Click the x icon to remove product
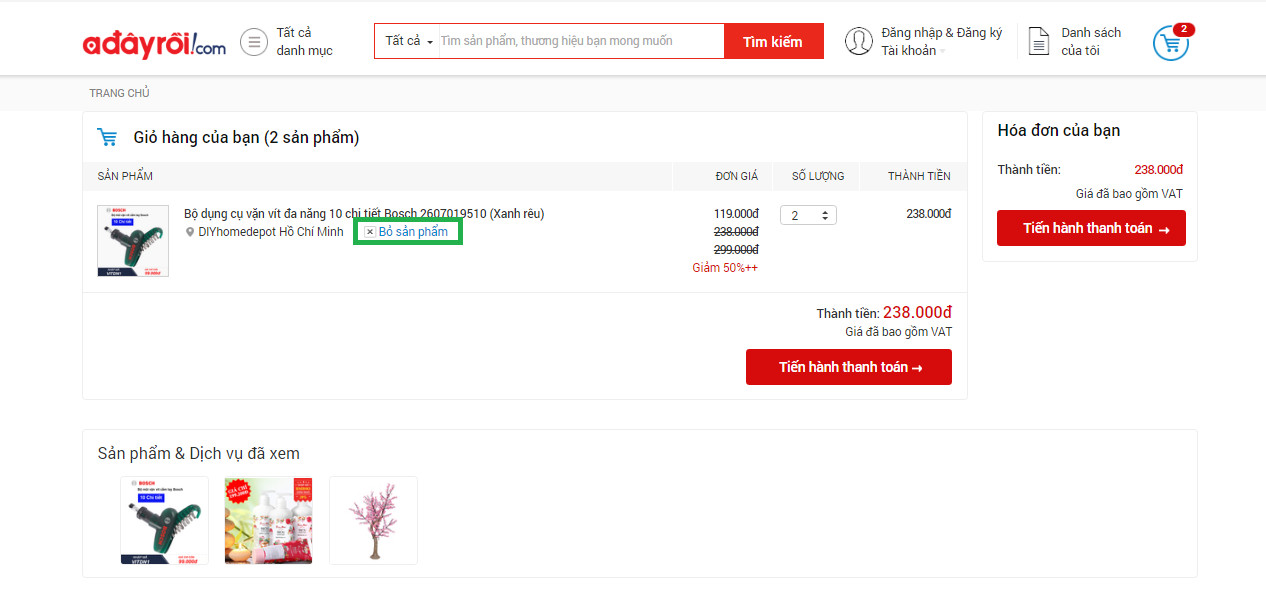Screen dimensions: 1266x596 [369, 232]
